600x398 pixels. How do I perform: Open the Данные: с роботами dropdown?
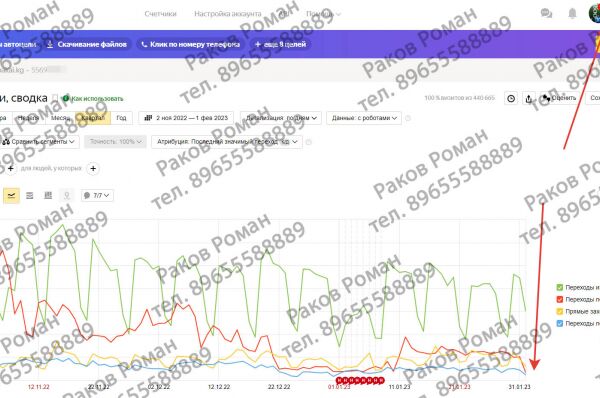[x=364, y=118]
